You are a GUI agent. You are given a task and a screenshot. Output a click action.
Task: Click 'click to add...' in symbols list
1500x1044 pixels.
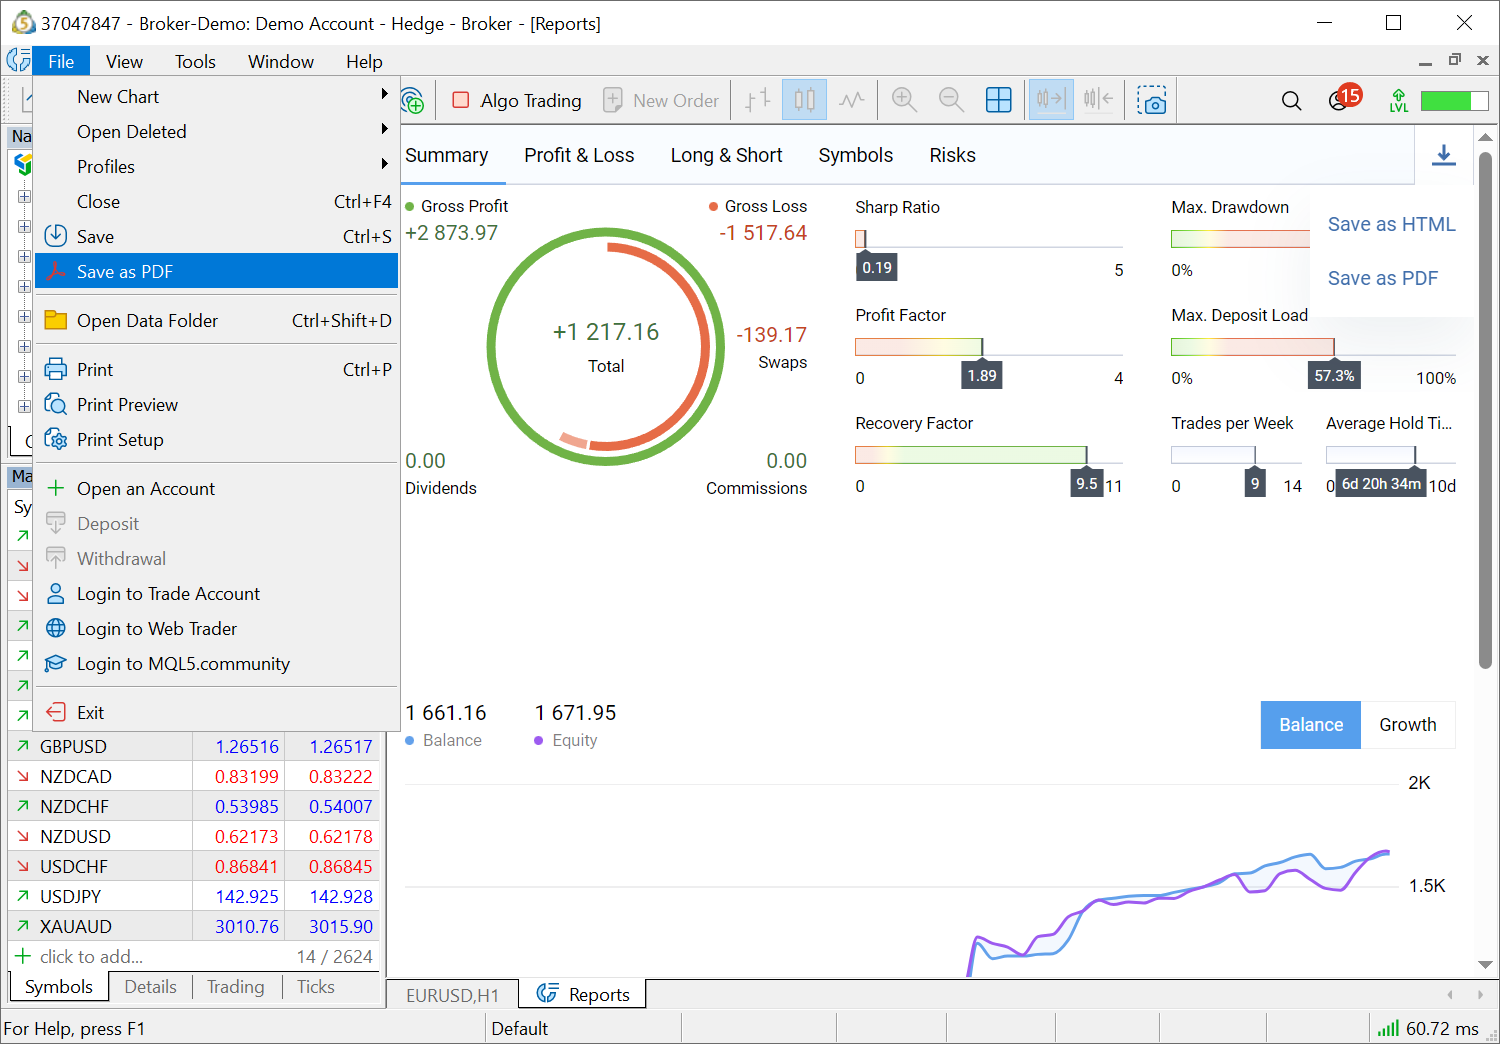(91, 956)
